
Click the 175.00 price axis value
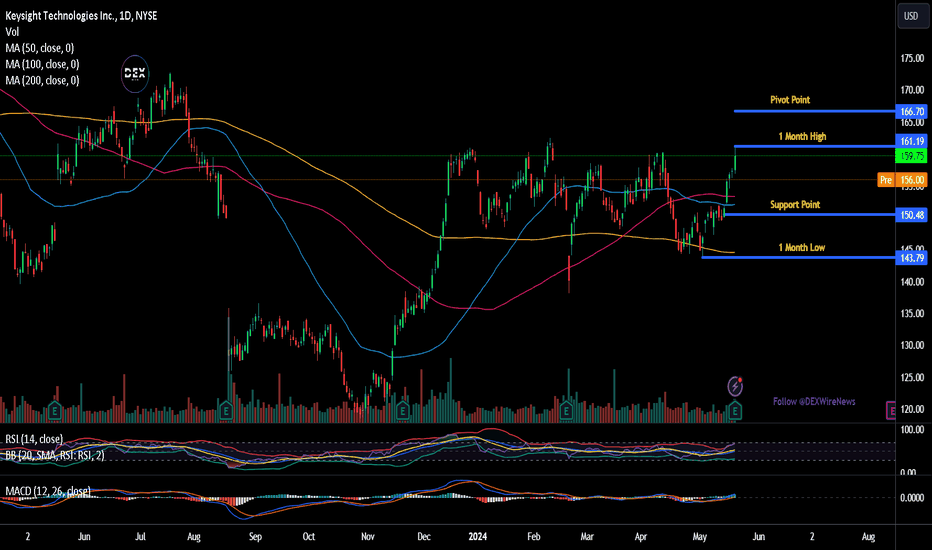tap(912, 58)
